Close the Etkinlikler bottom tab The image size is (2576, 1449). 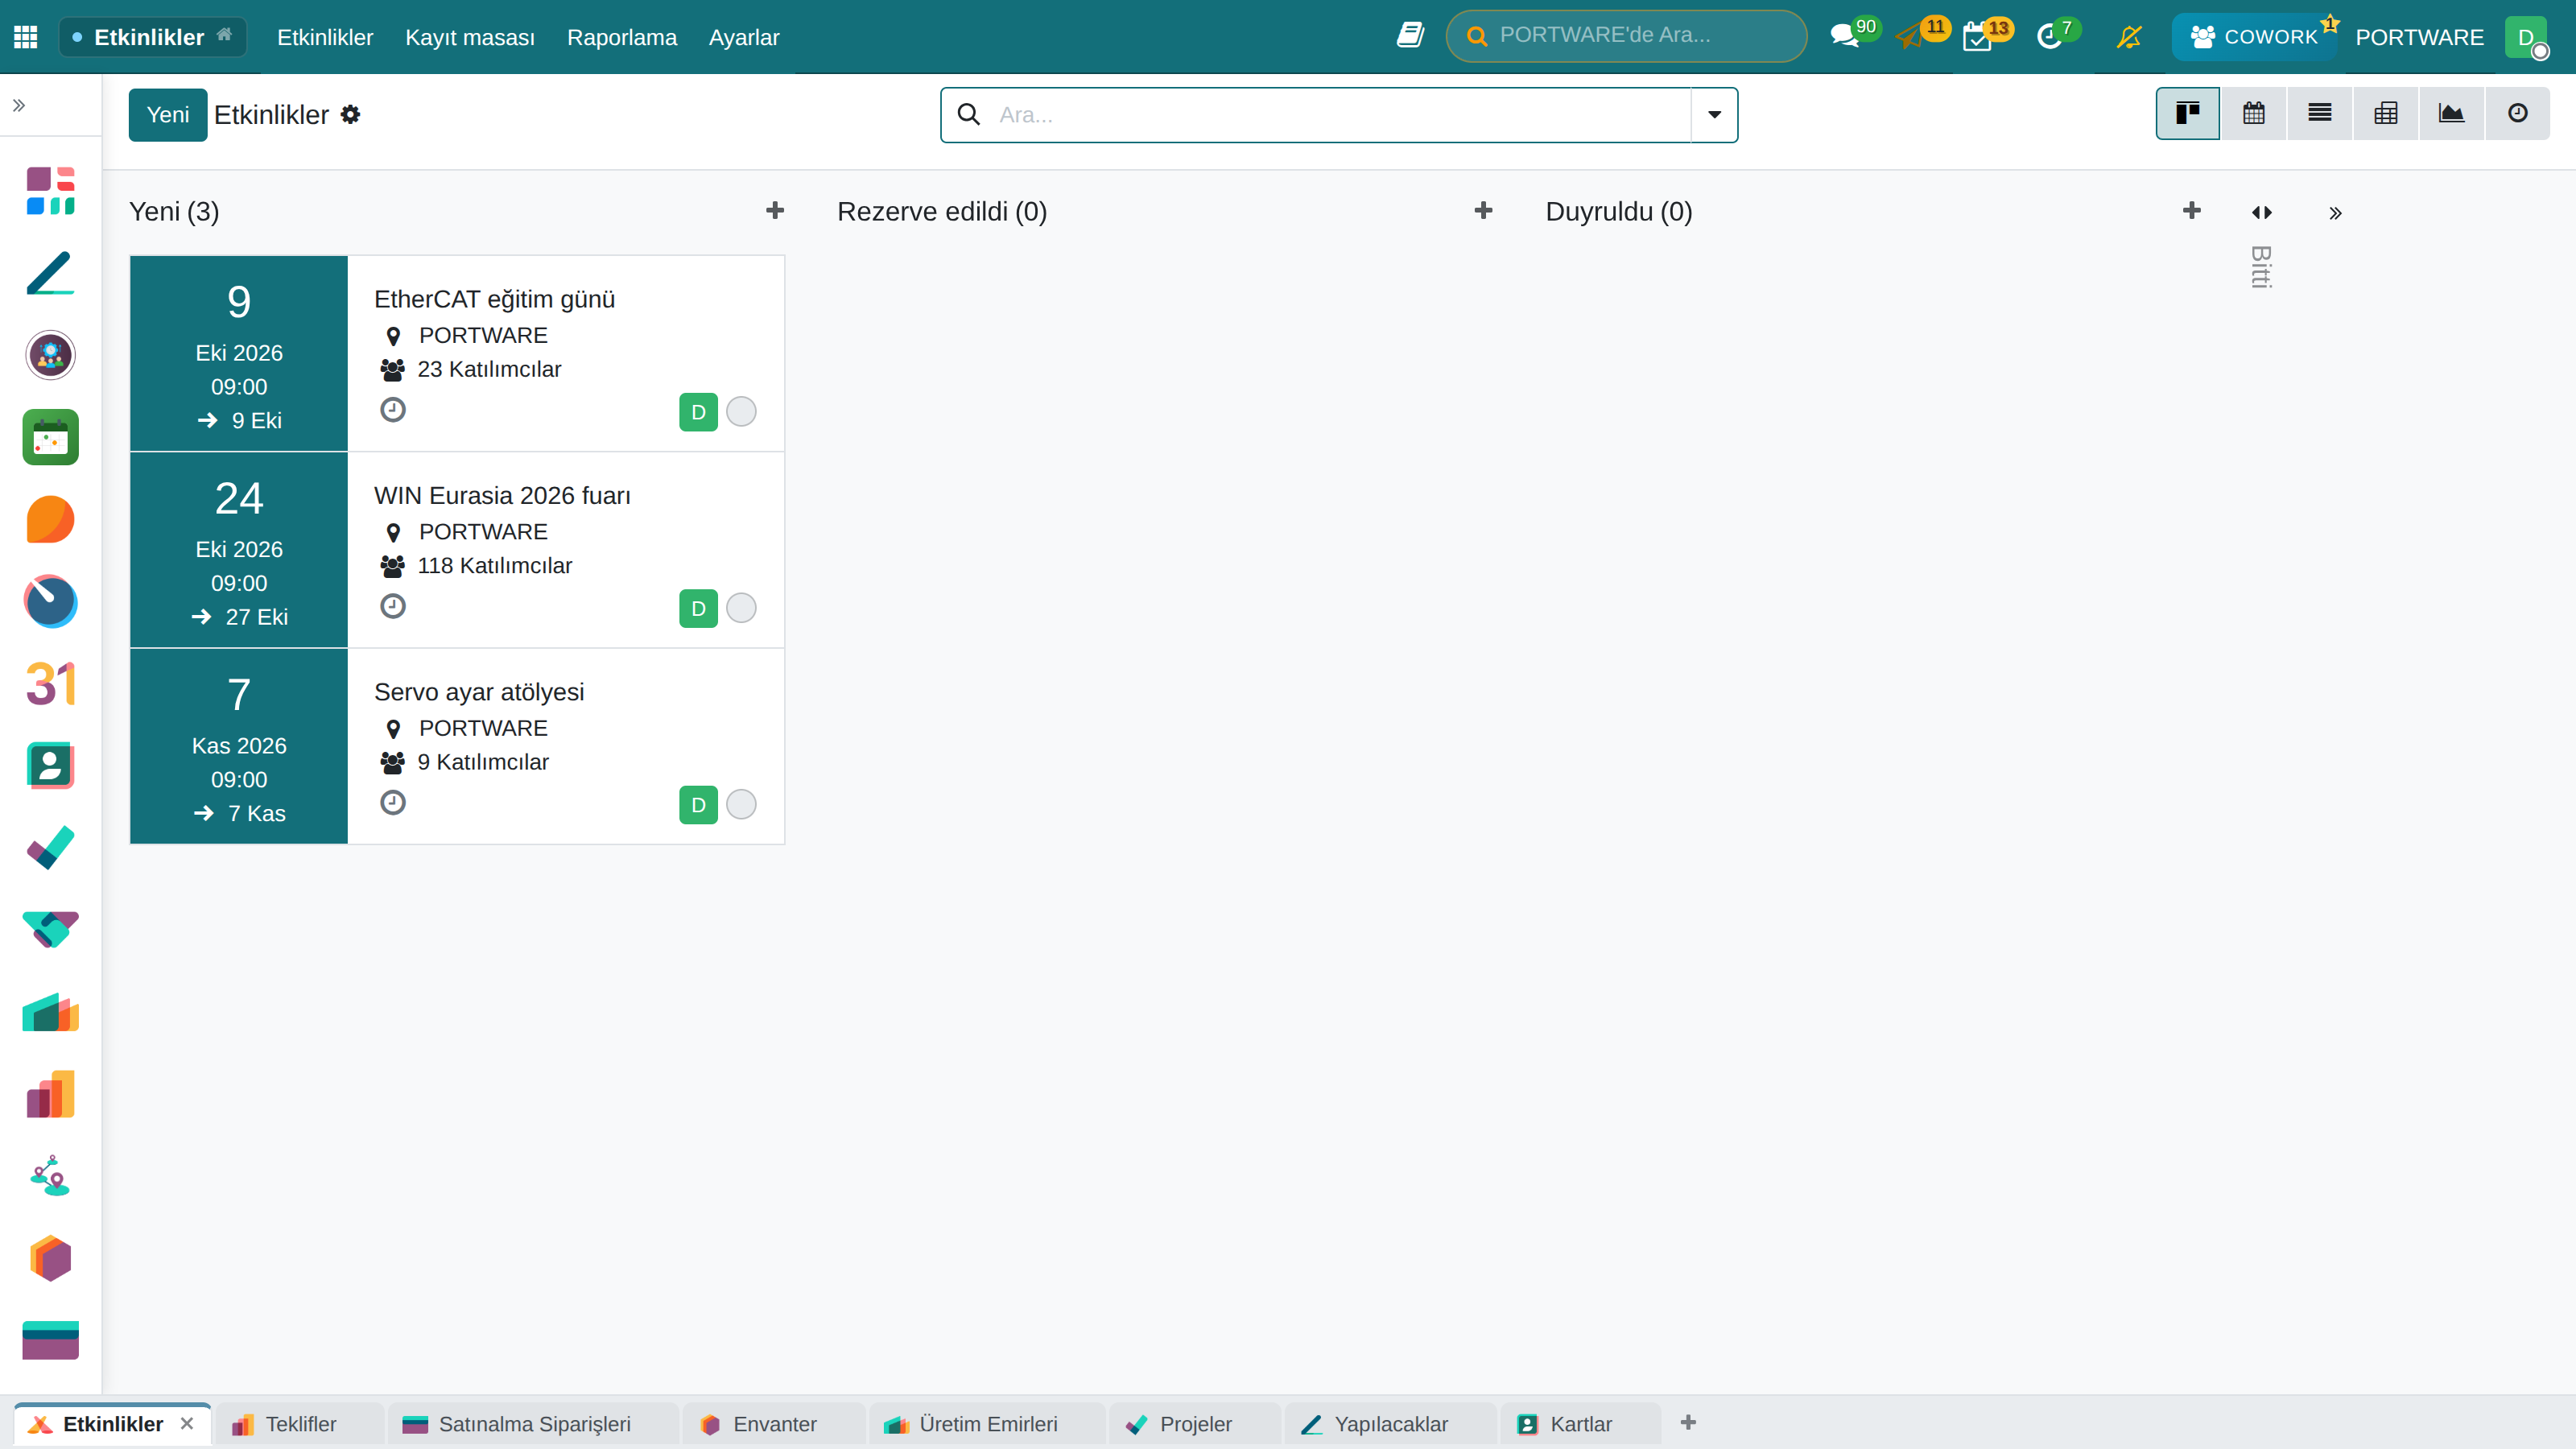pyautogui.click(x=187, y=1423)
